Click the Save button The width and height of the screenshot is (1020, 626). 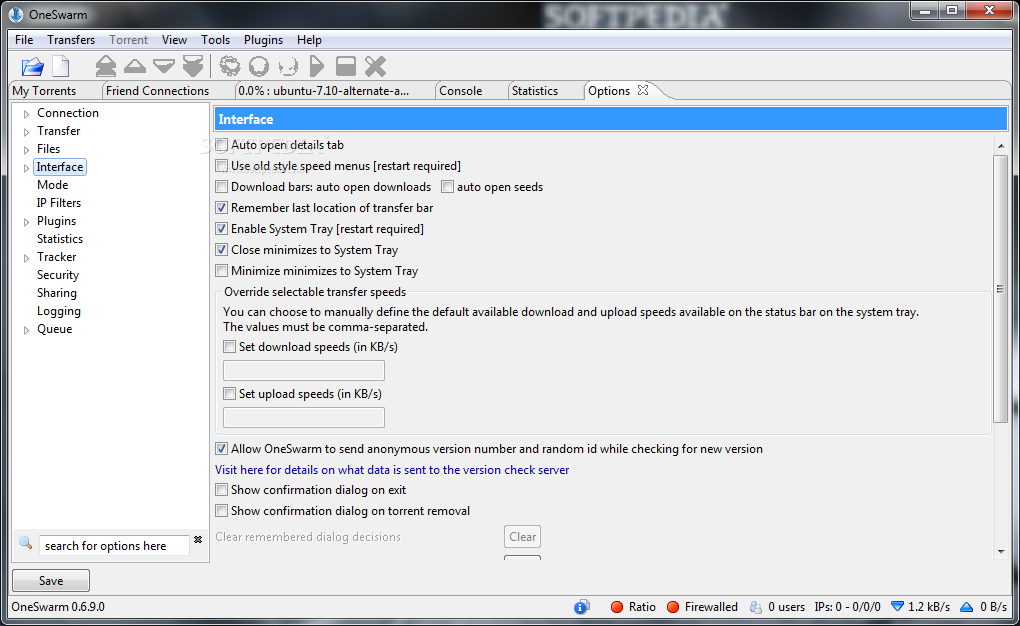tap(51, 580)
